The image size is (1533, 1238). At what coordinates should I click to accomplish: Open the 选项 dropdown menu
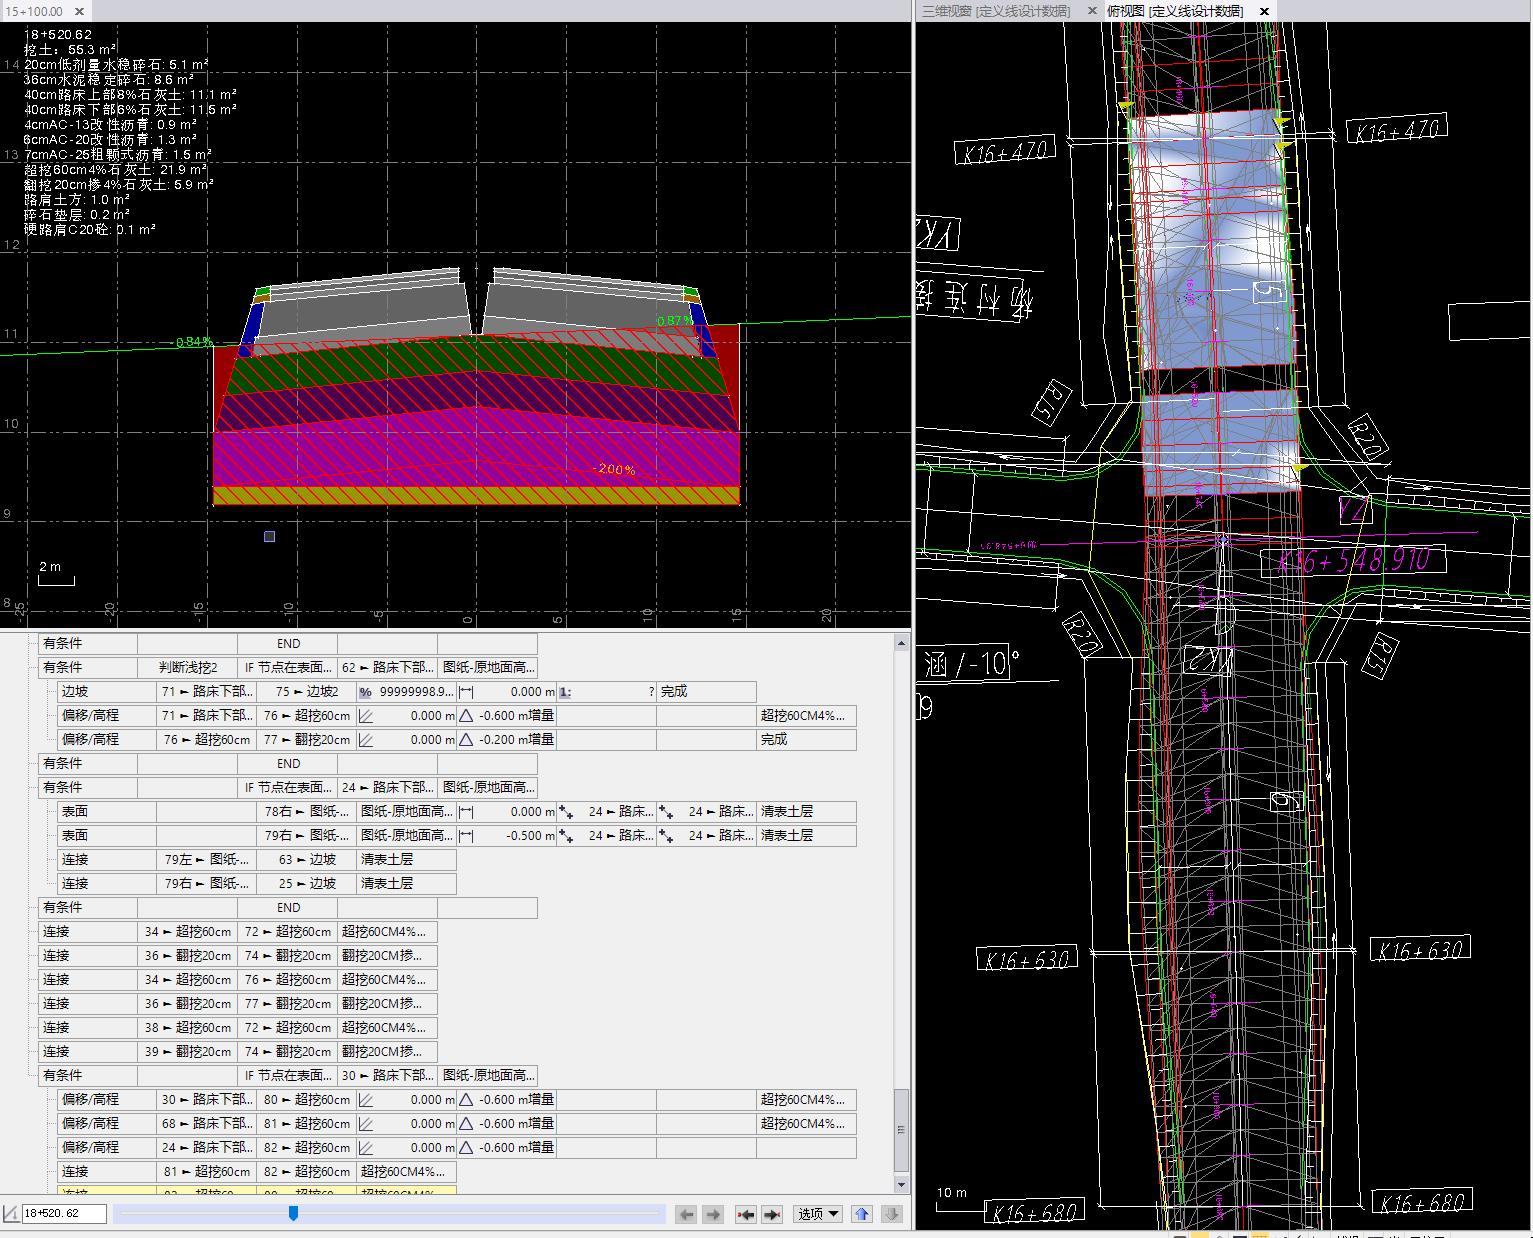(x=818, y=1214)
